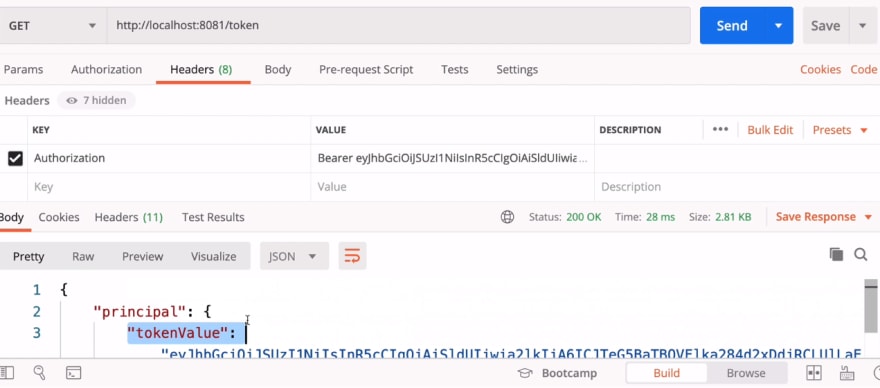Screen dimensions: 880x388
Task: Search the response body with magnifier icon
Action: click(x=861, y=255)
